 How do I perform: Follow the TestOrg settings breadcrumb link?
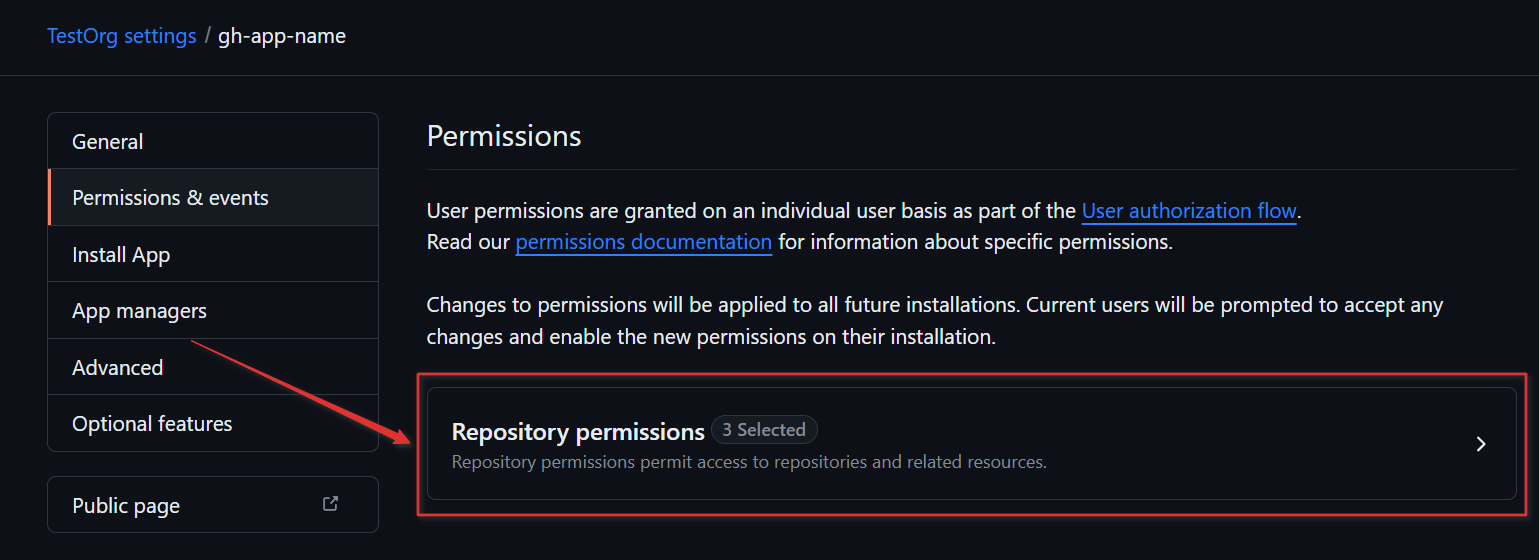122,36
